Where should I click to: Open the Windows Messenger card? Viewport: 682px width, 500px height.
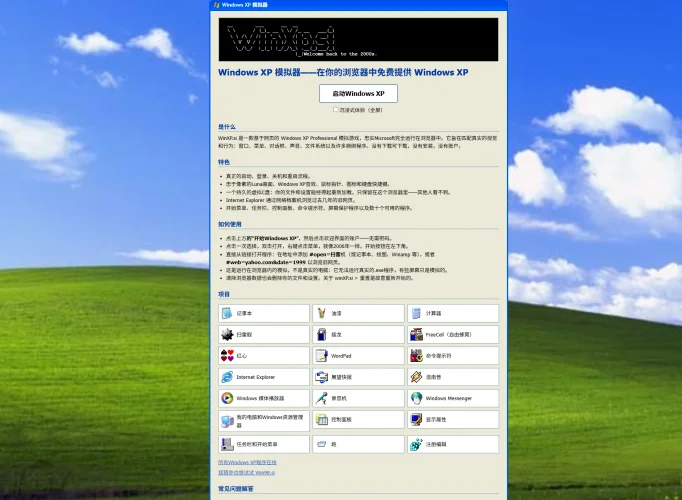[x=453, y=398]
